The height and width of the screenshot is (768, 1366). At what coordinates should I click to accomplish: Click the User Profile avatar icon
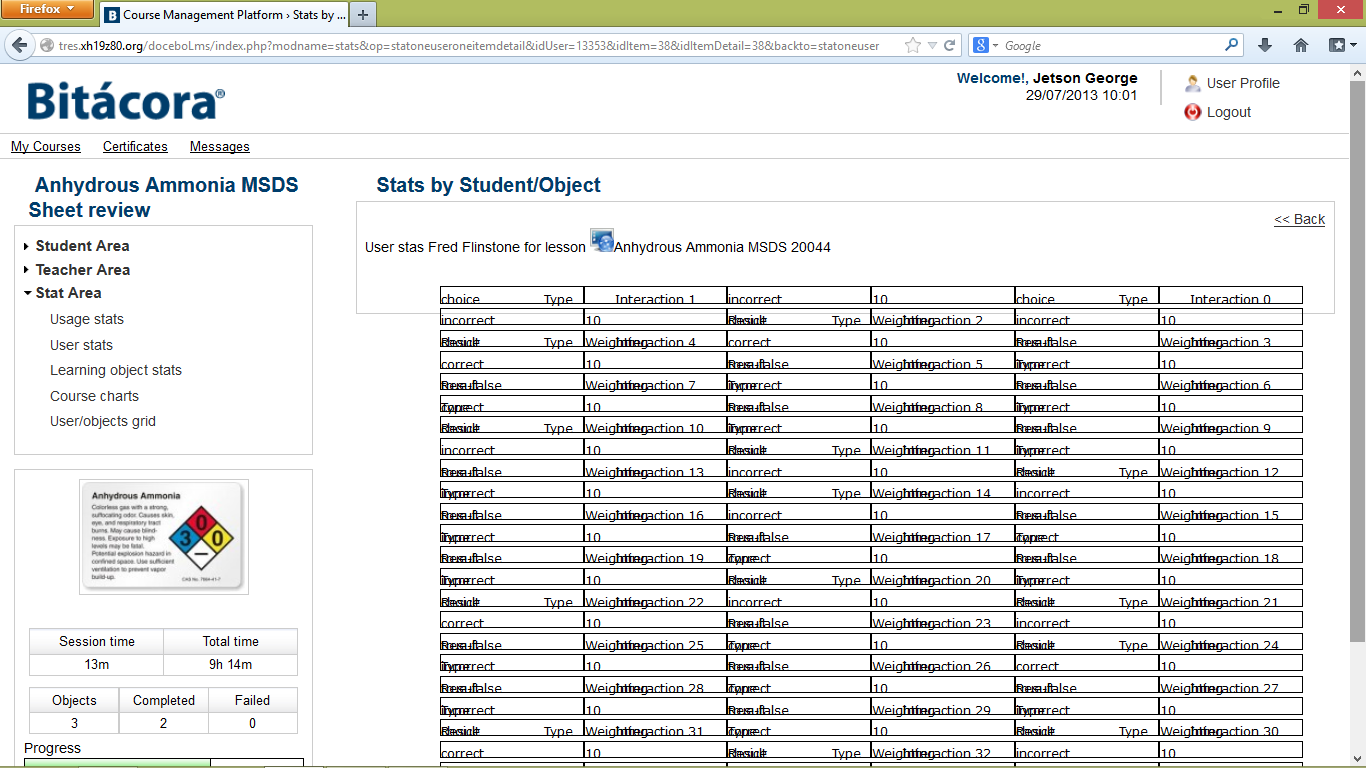point(1192,83)
